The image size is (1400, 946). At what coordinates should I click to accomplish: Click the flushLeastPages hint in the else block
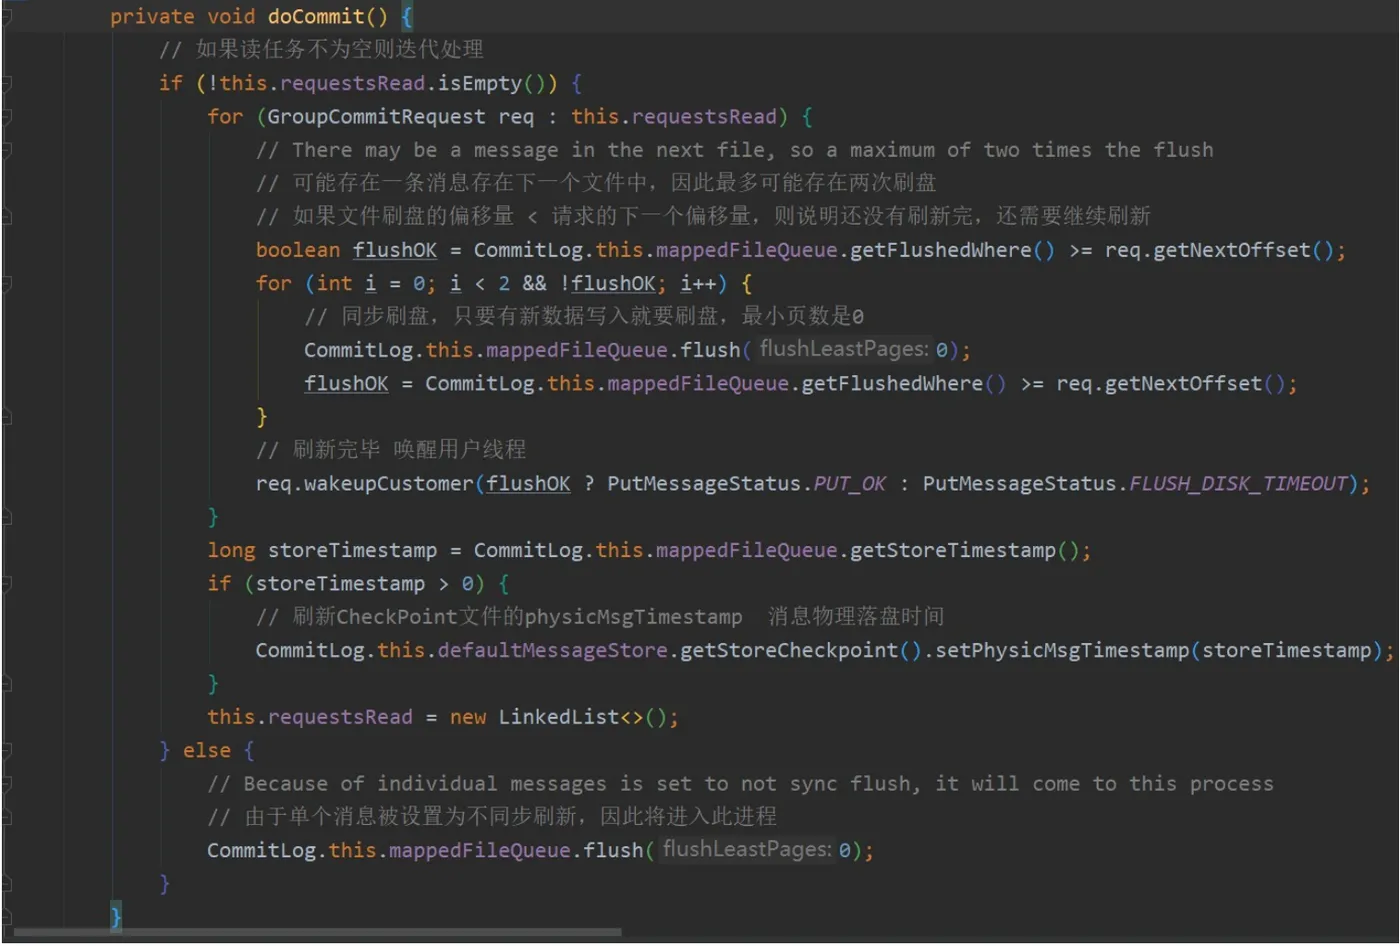747,849
